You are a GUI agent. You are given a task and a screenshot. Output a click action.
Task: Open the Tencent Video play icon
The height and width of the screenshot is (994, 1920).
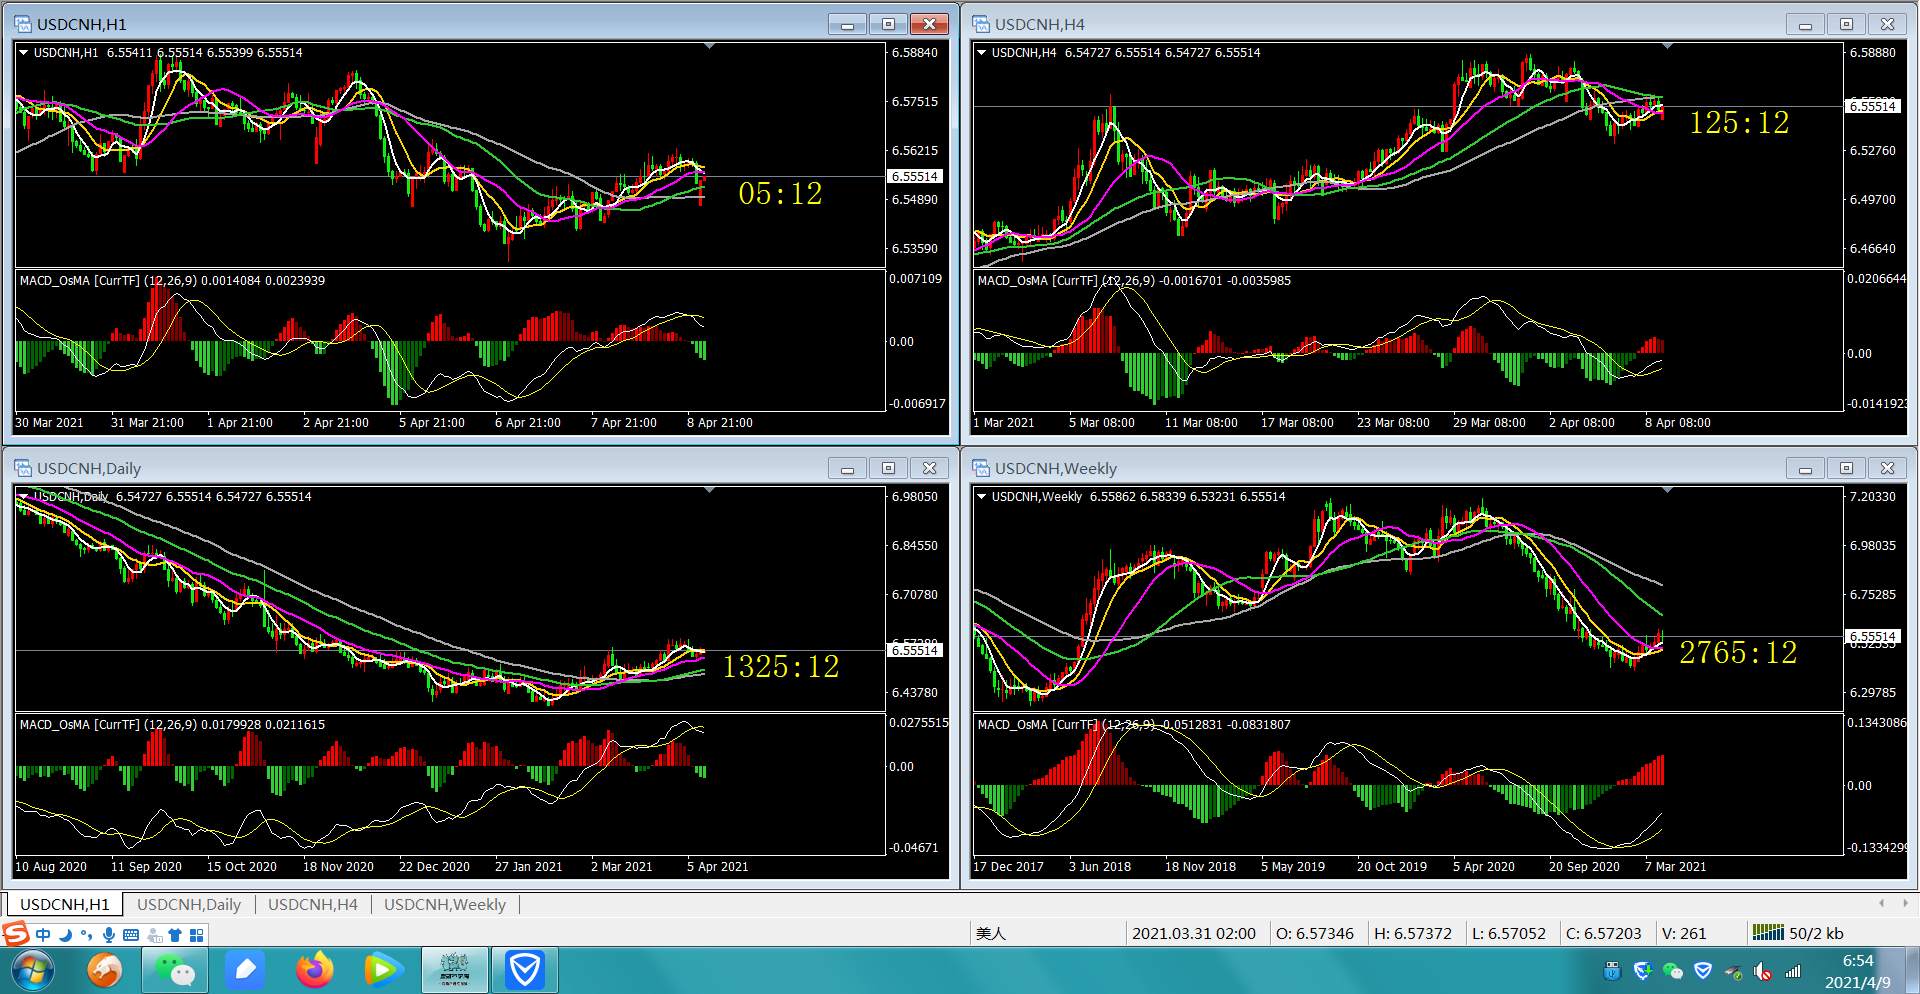click(x=385, y=970)
